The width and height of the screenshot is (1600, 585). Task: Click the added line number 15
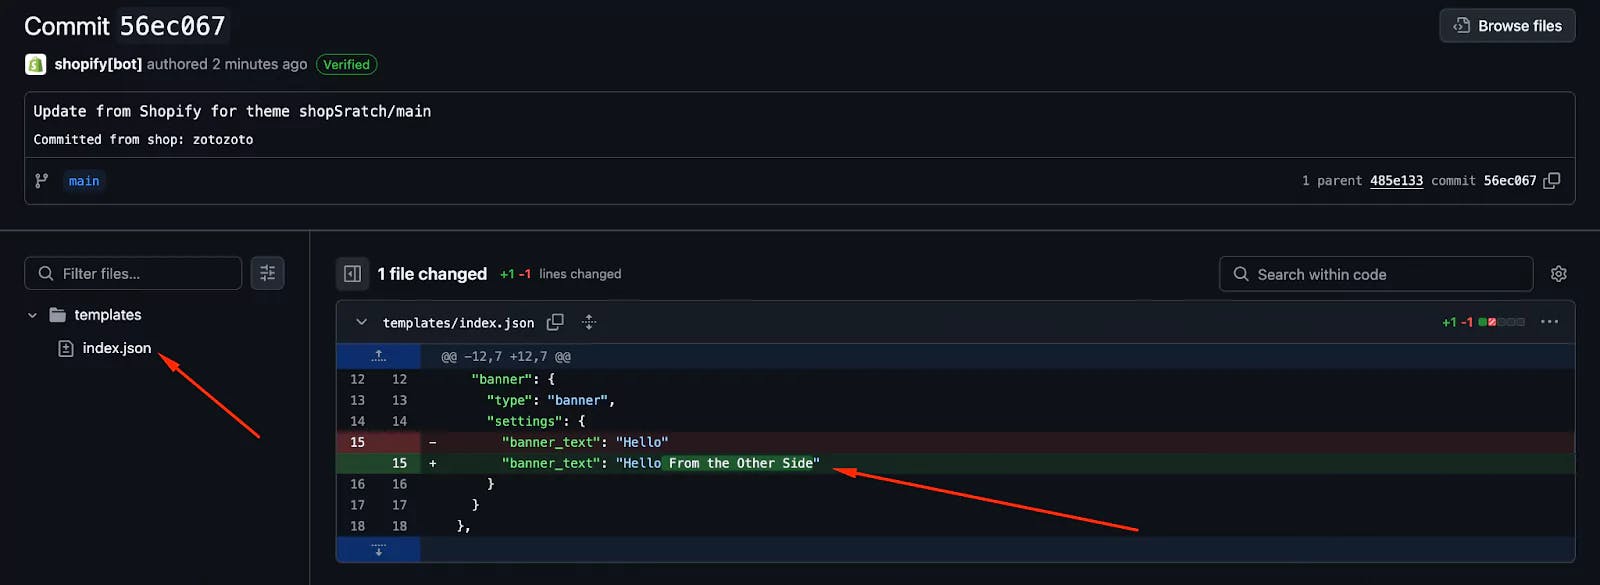[x=399, y=463]
